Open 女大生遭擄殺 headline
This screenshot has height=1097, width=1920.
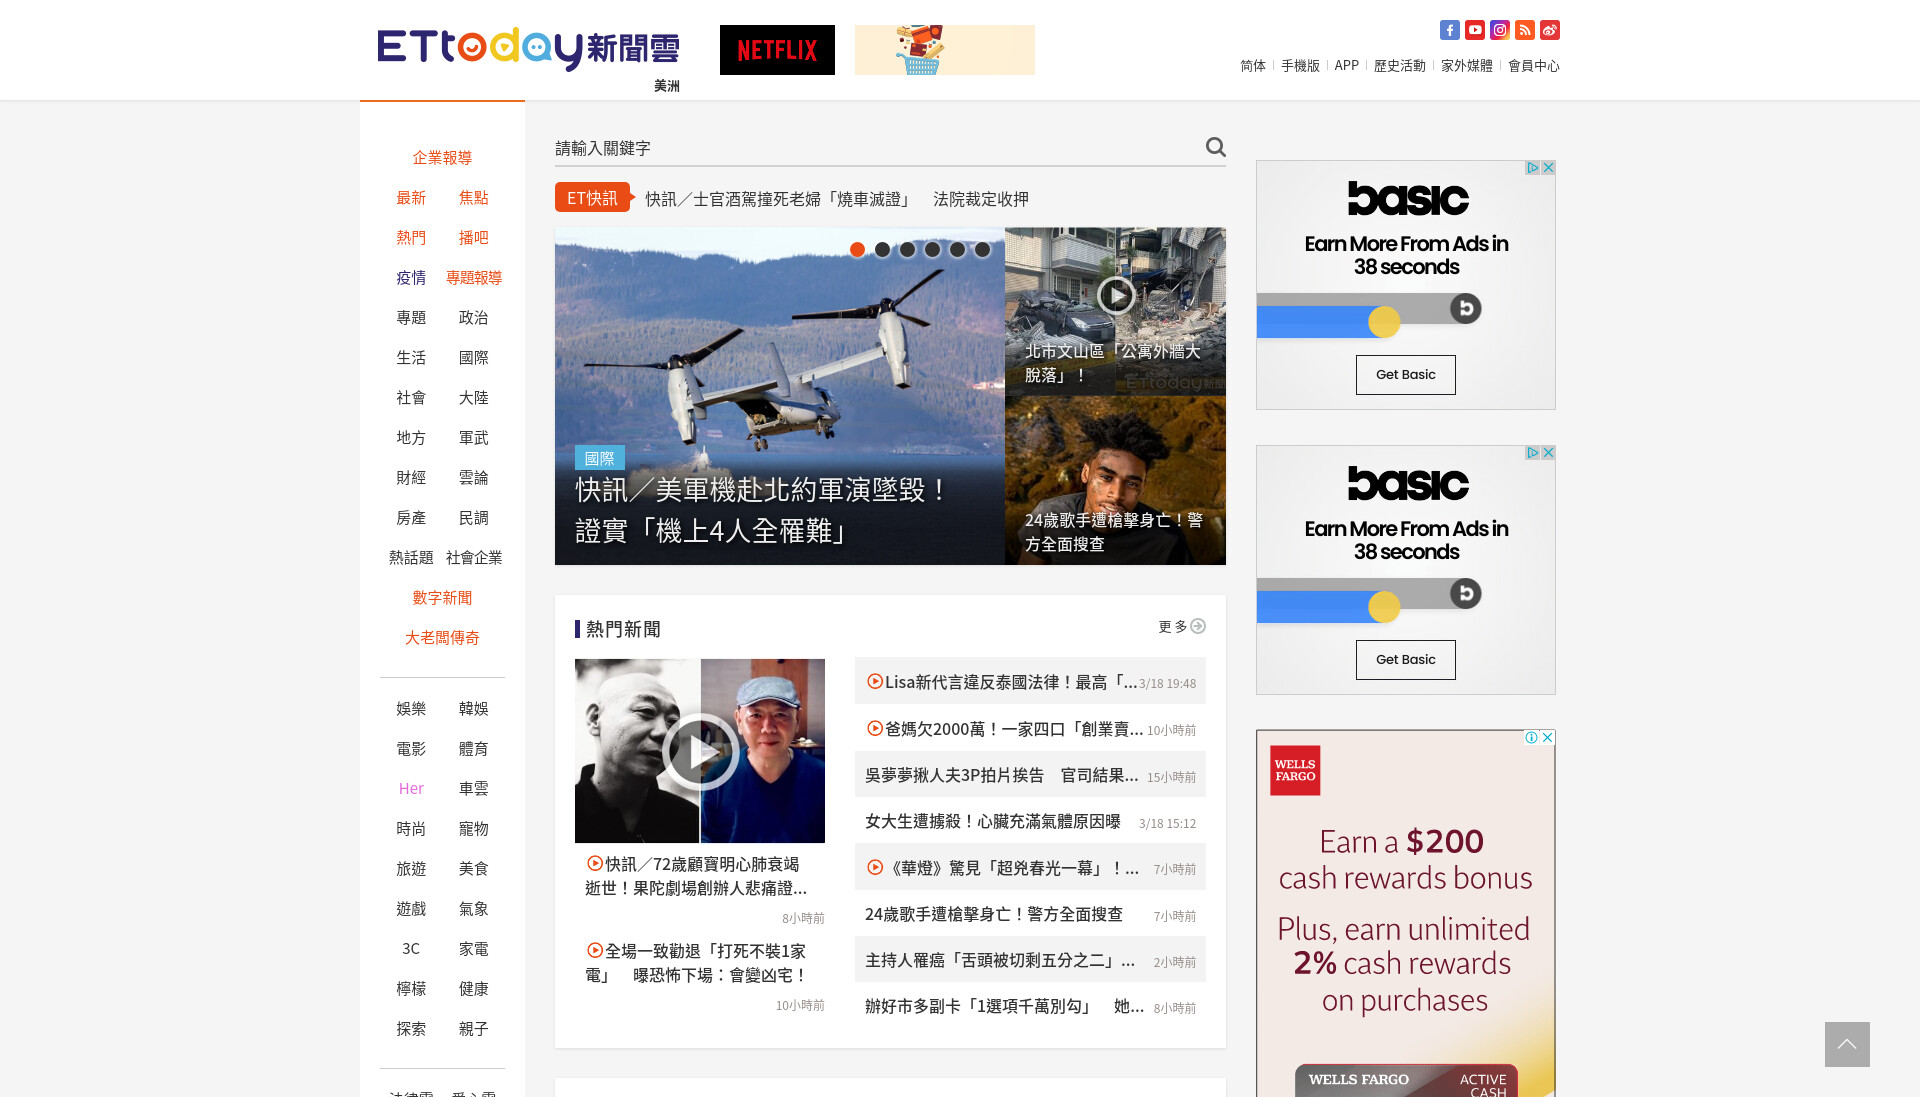[x=993, y=821]
